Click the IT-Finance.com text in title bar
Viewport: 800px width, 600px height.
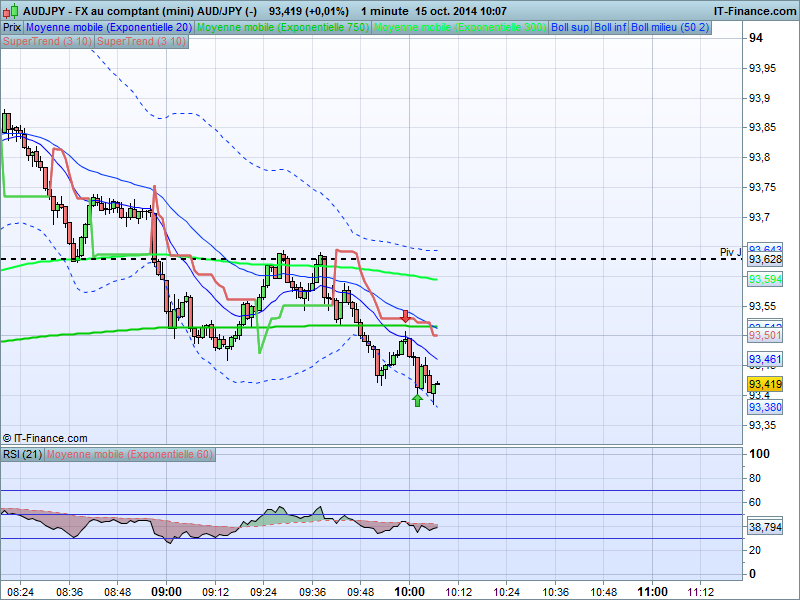point(754,11)
